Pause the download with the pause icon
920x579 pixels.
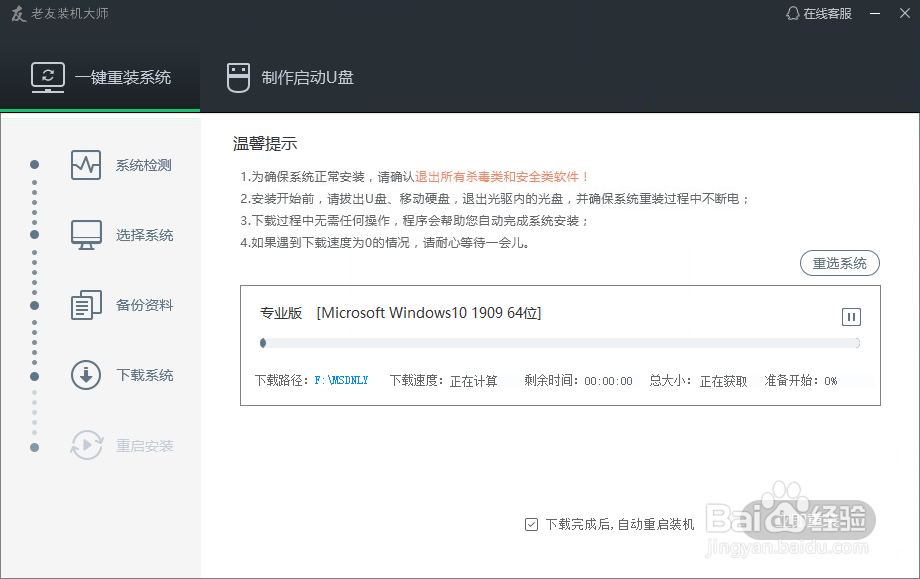point(851,317)
